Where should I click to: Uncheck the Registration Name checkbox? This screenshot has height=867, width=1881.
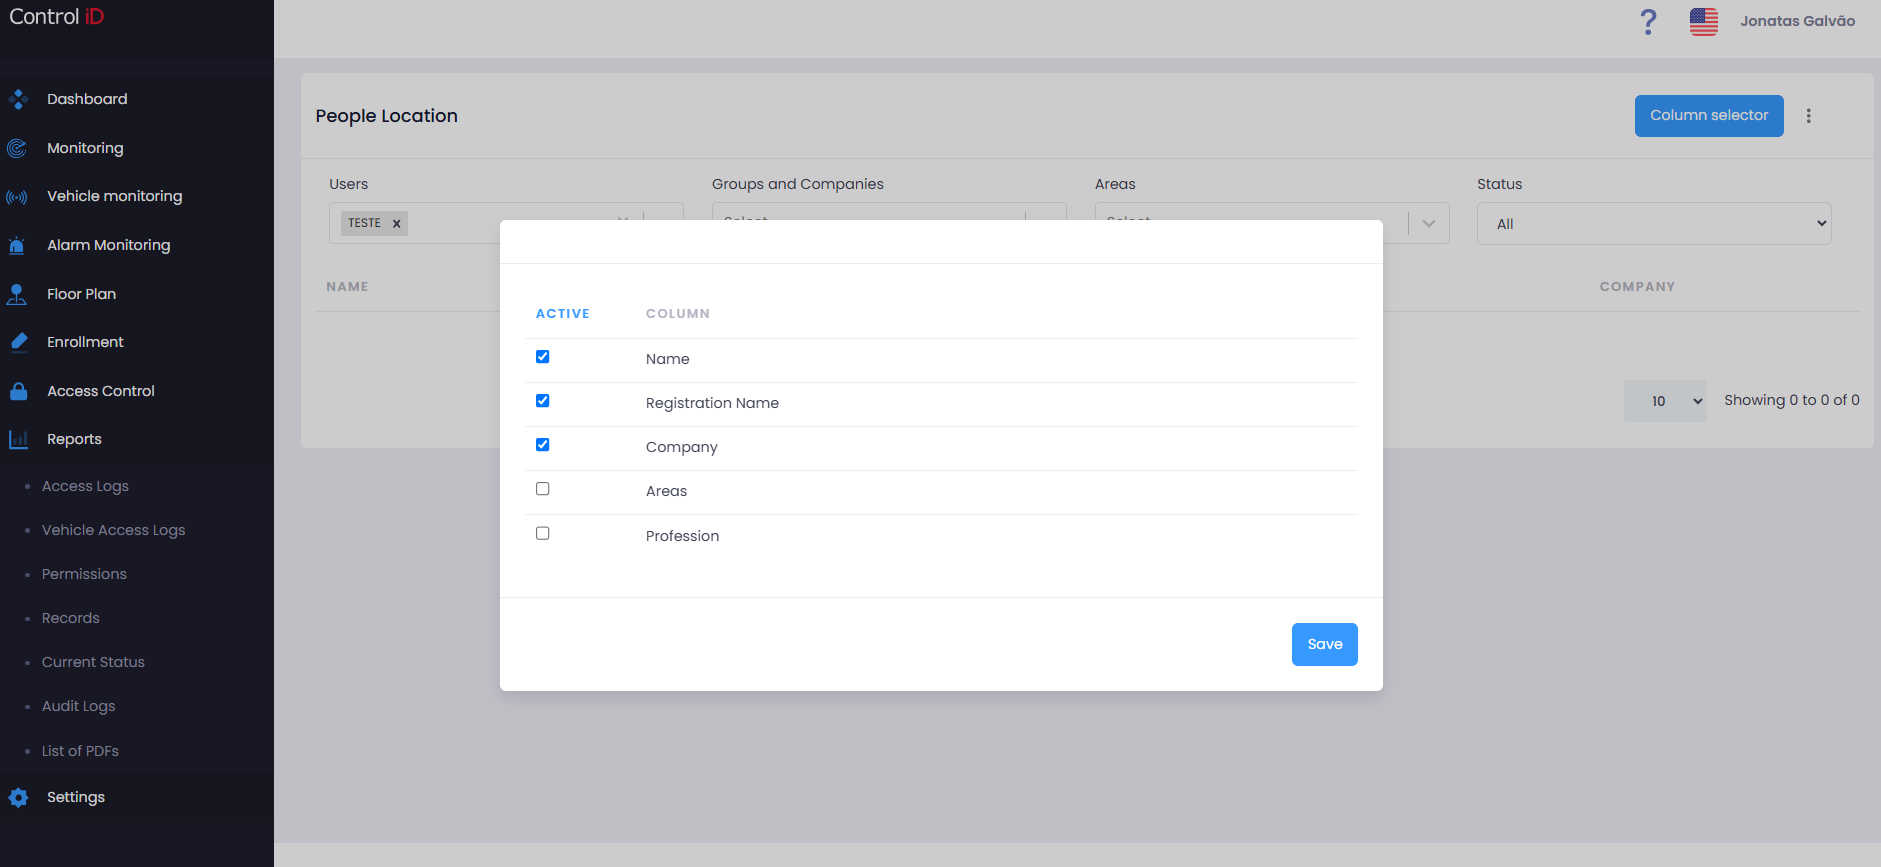click(543, 401)
